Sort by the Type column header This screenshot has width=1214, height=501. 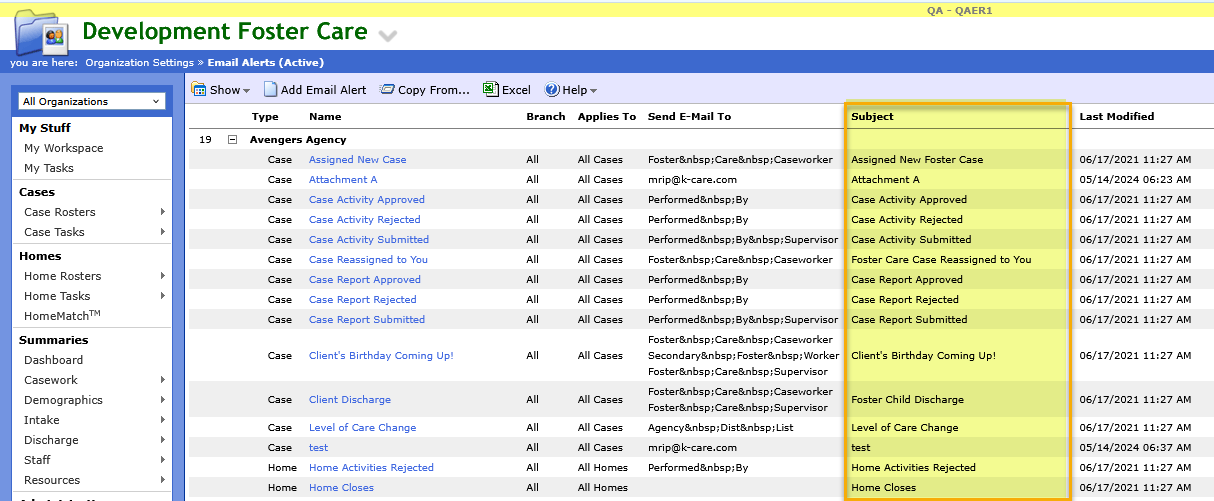tap(265, 117)
